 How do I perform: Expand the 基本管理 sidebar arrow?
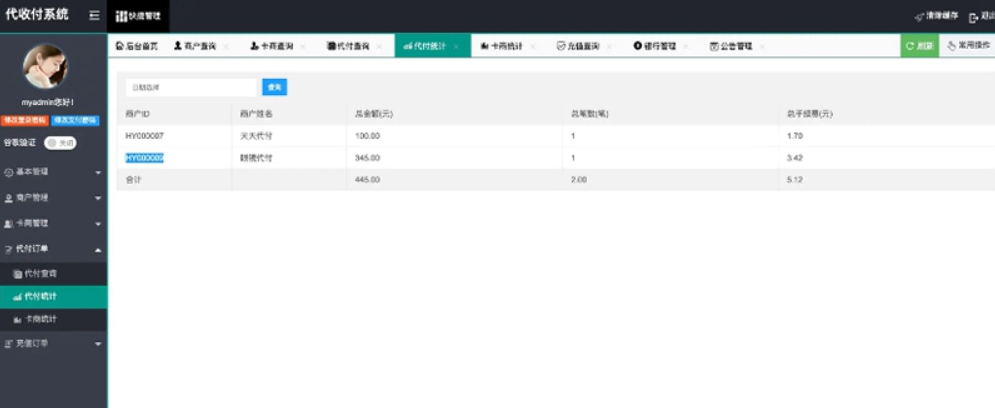click(x=98, y=173)
